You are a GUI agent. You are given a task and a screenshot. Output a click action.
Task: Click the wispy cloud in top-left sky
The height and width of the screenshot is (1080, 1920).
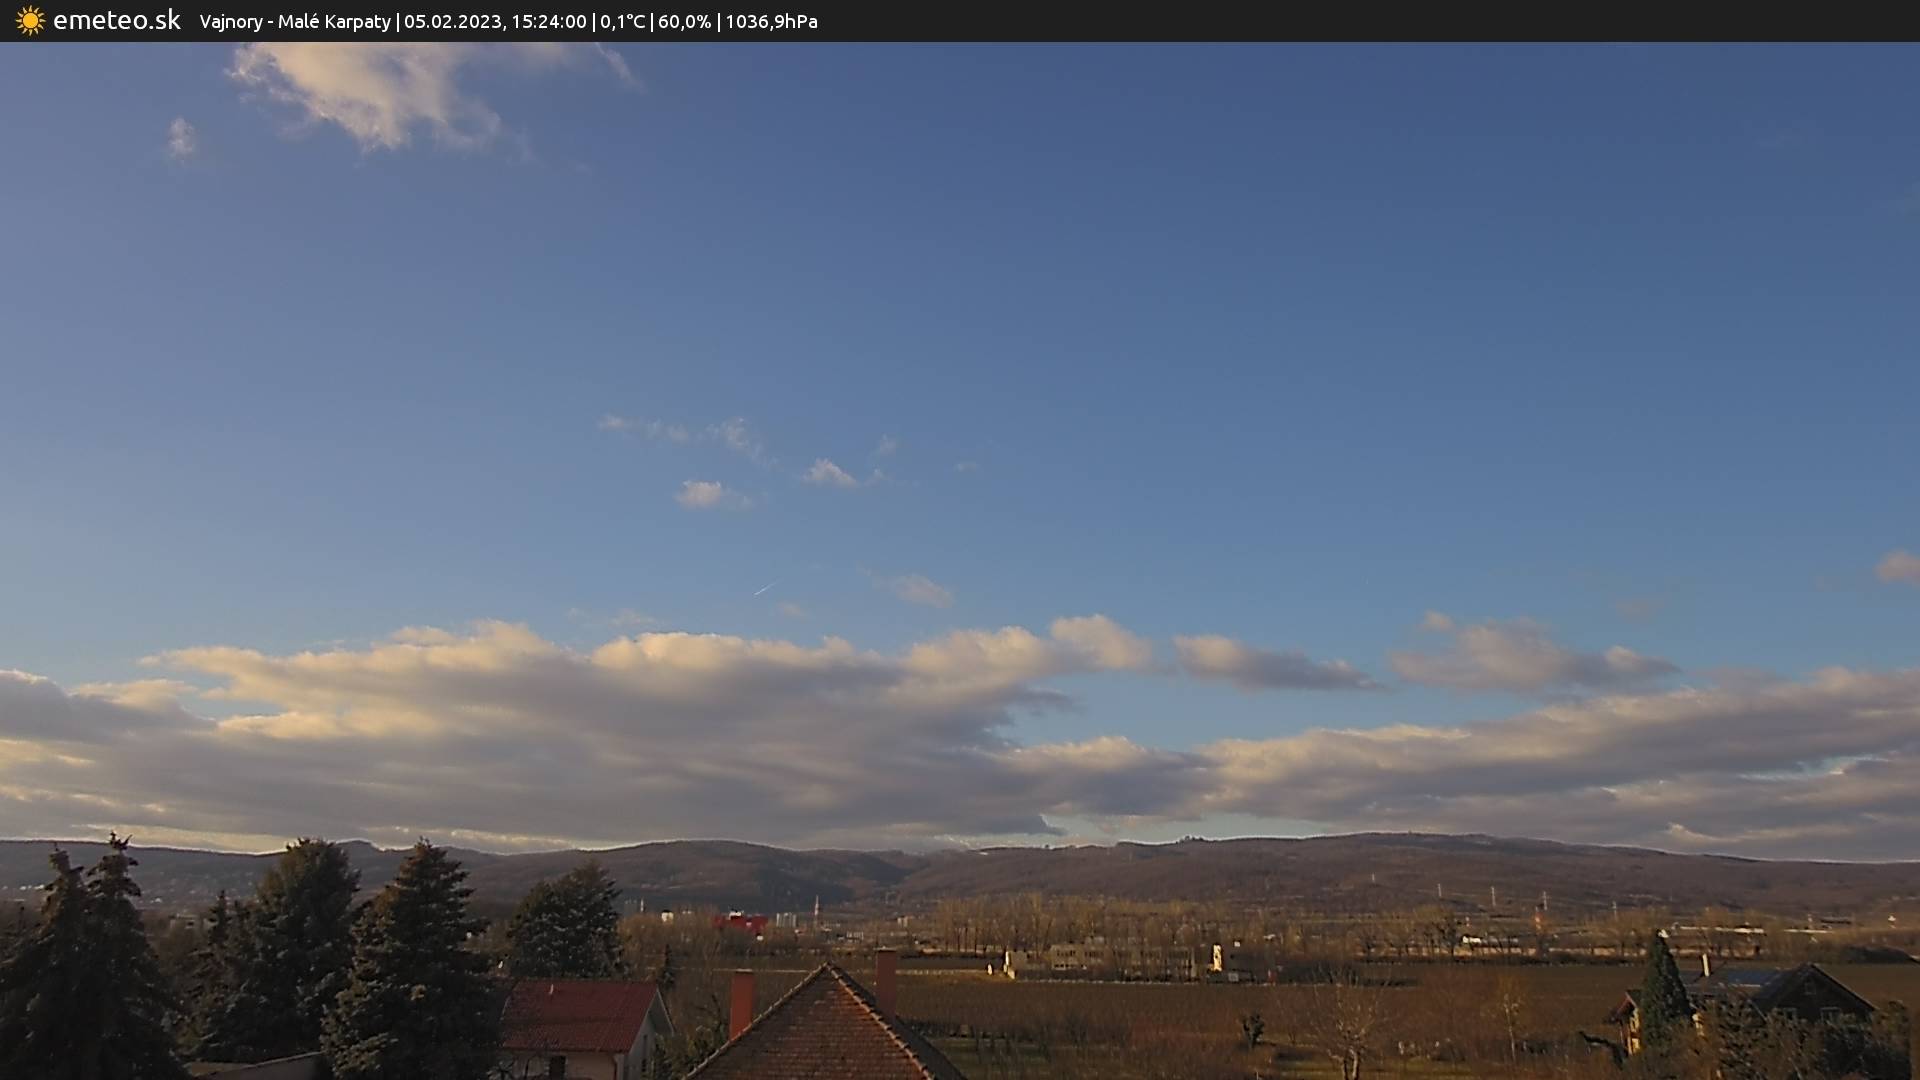(x=380, y=95)
